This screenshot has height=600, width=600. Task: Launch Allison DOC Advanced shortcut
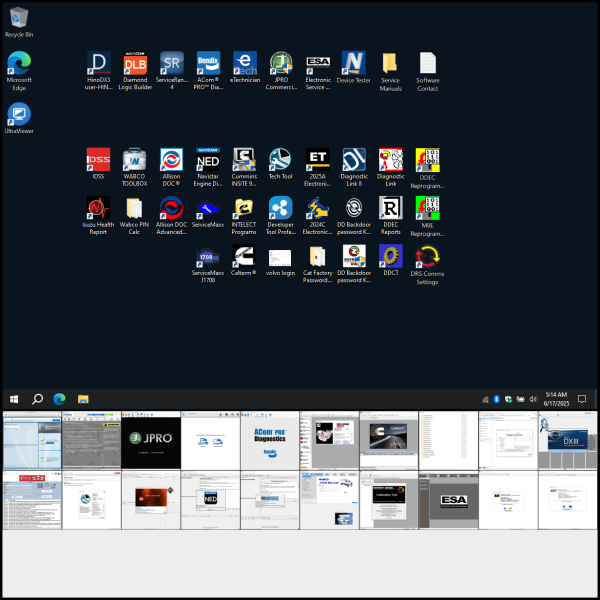point(171,215)
